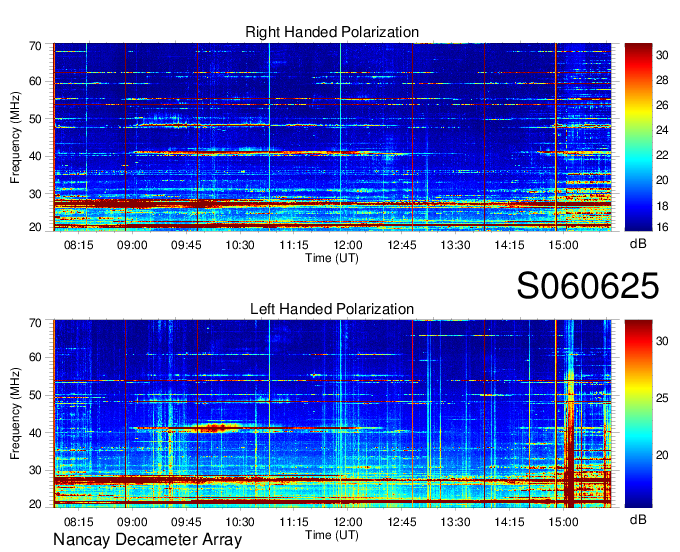
Task: Click the 10:30 tick on the Right Handed plot
Action: click(x=240, y=245)
